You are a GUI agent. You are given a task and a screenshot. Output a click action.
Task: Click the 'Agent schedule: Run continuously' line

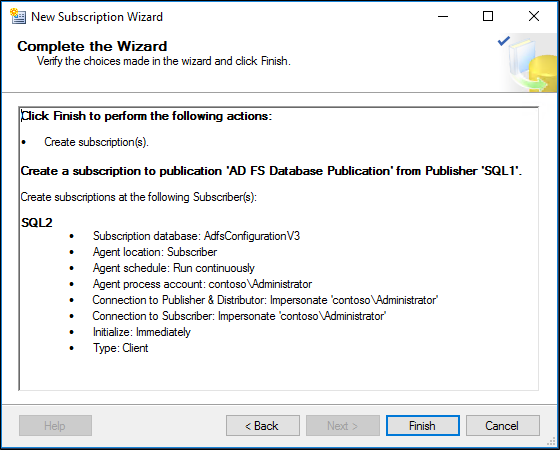[174, 268]
